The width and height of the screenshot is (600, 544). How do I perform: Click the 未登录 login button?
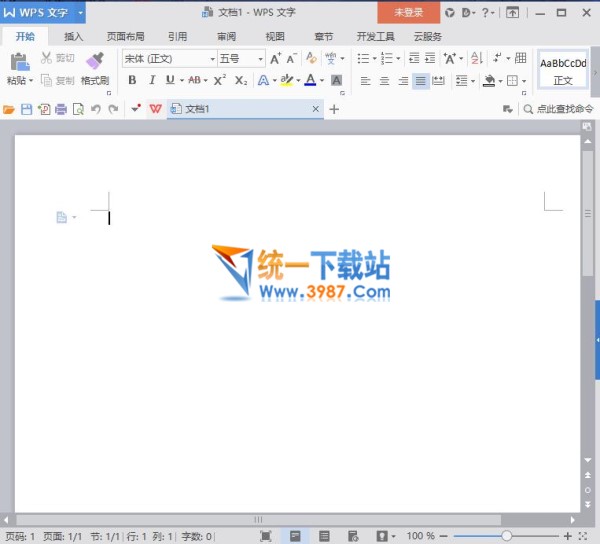[409, 13]
